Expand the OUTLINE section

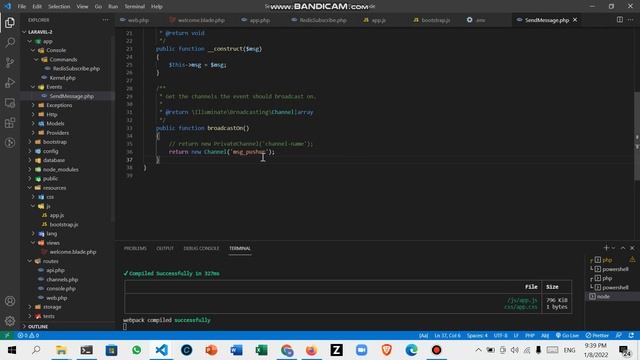coord(38,327)
